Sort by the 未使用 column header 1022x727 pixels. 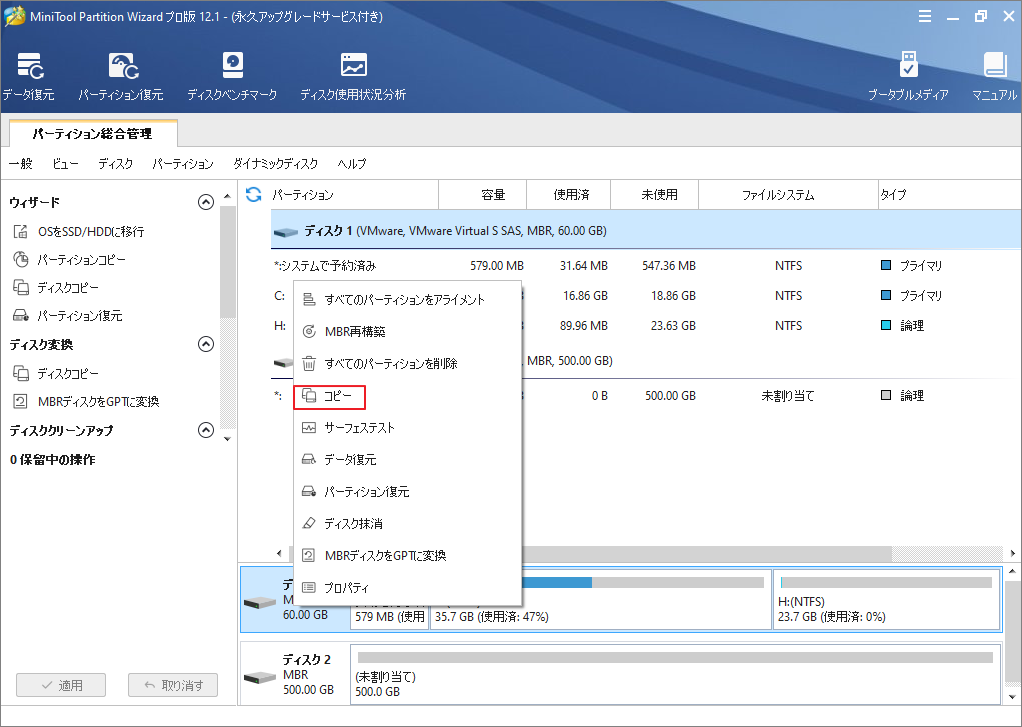point(655,195)
